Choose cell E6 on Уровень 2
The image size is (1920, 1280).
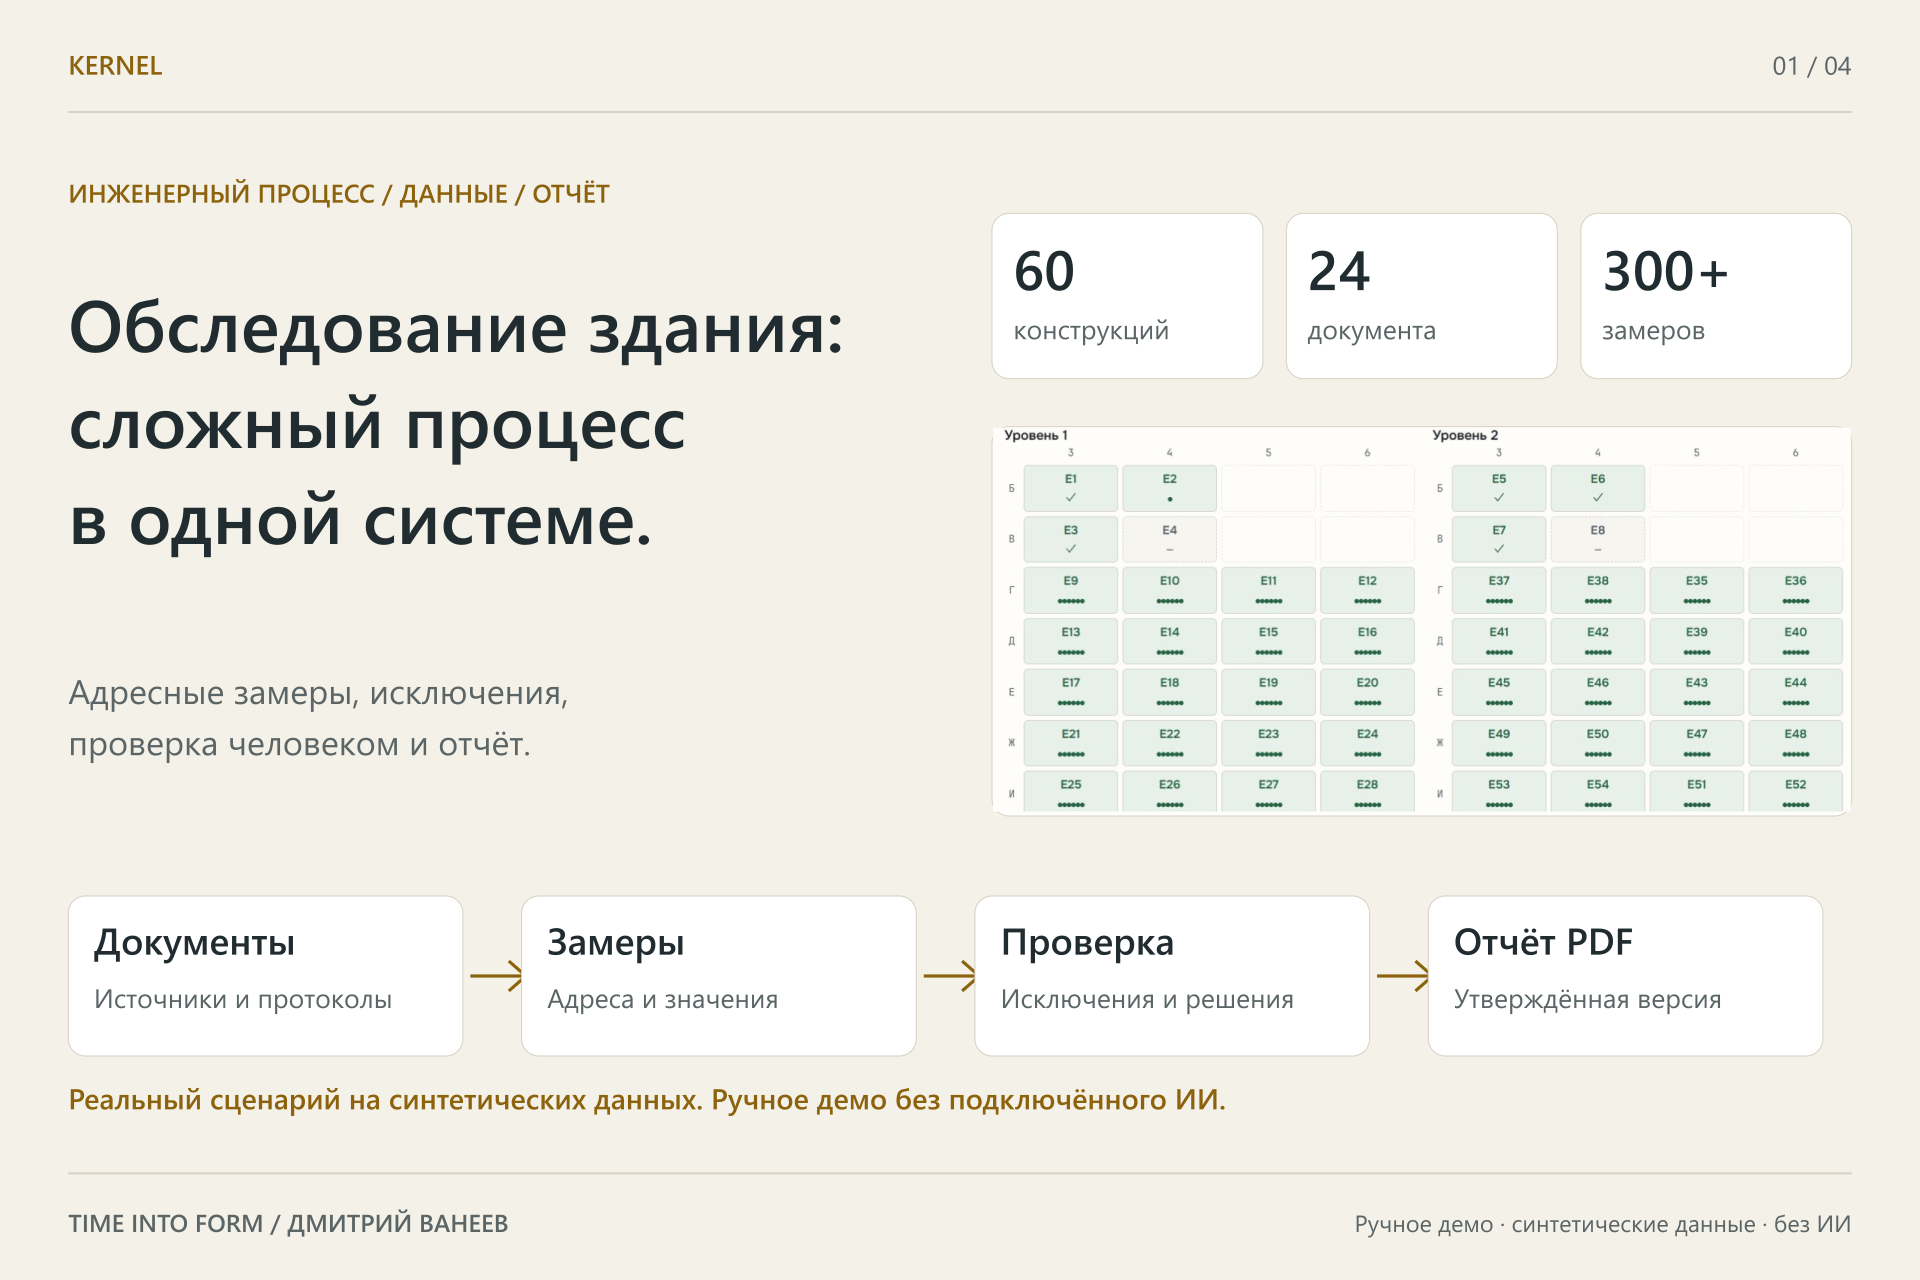(x=1597, y=488)
